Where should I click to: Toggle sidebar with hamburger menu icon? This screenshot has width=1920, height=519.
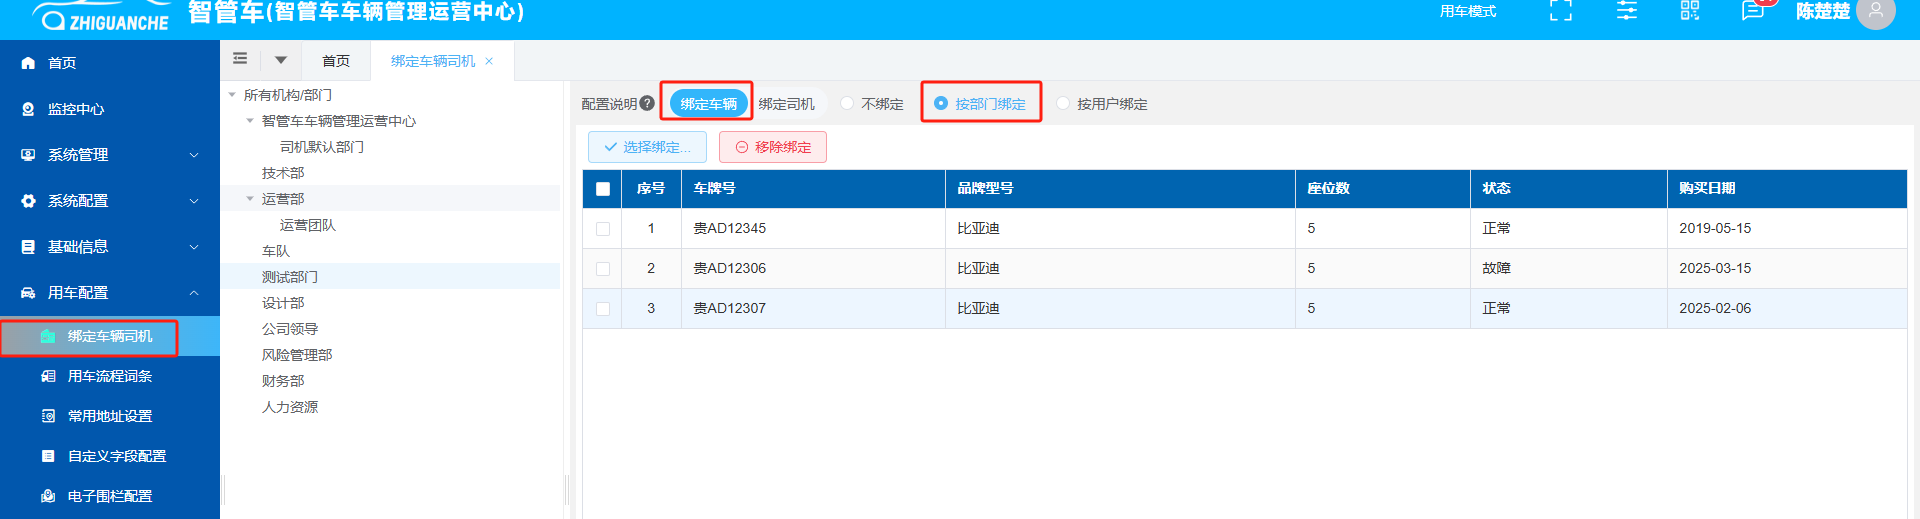(x=240, y=59)
